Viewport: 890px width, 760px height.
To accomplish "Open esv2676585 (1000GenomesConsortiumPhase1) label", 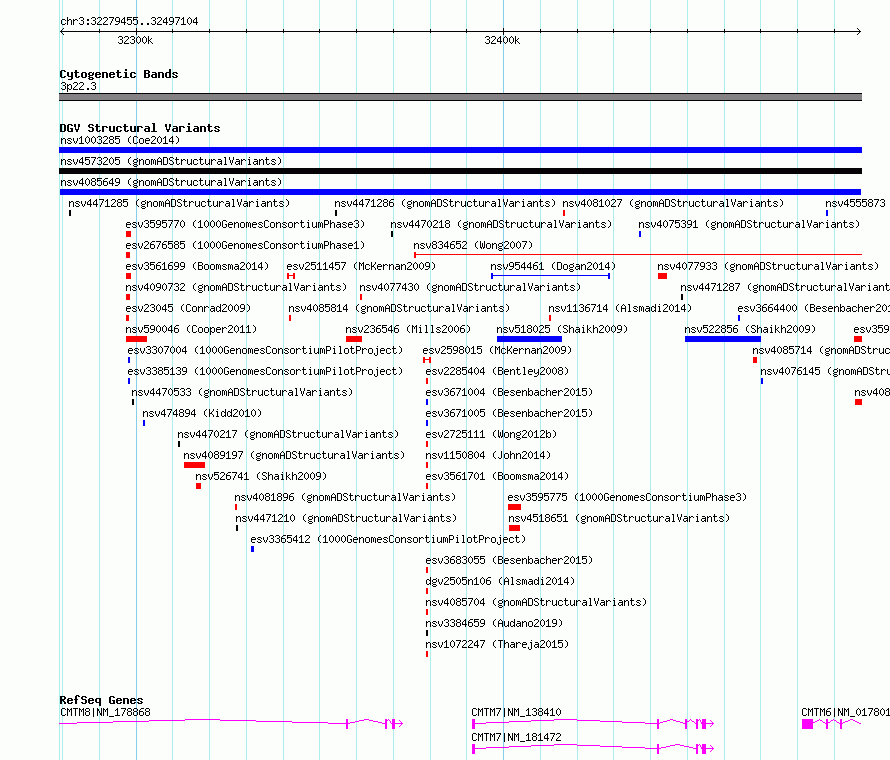I will pos(245,245).
